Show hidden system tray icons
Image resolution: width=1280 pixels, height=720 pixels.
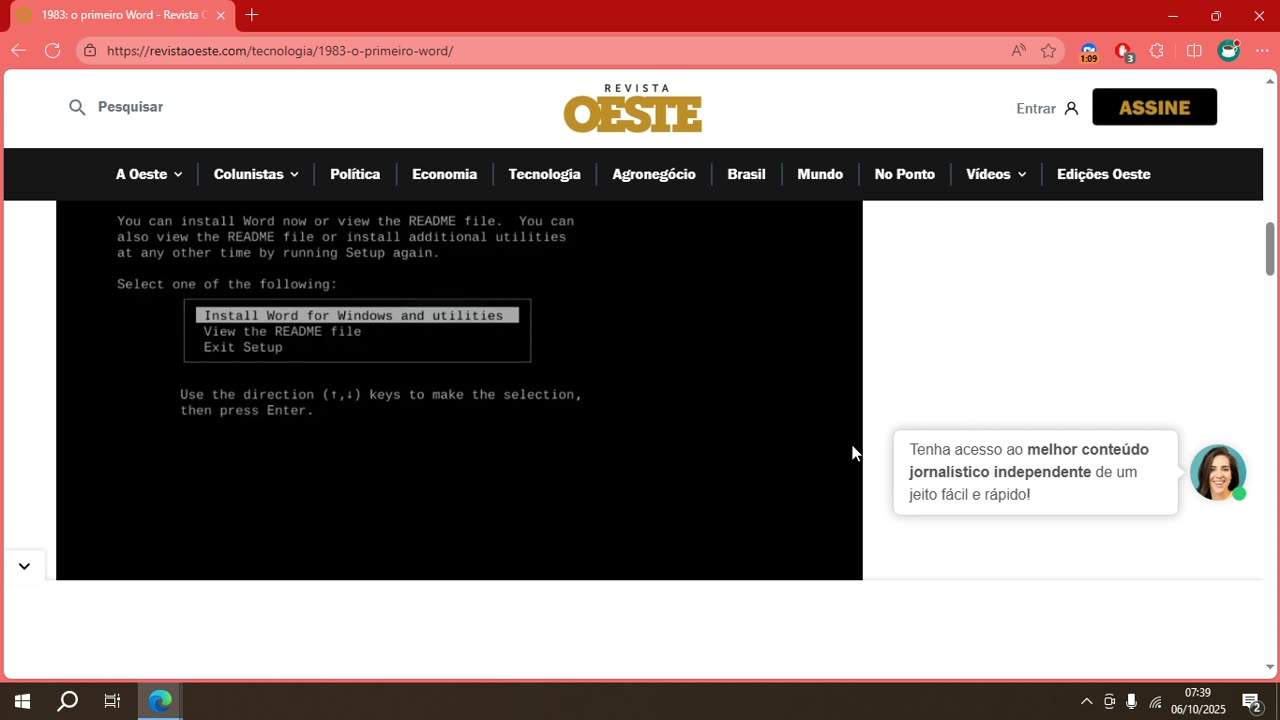(x=1087, y=701)
